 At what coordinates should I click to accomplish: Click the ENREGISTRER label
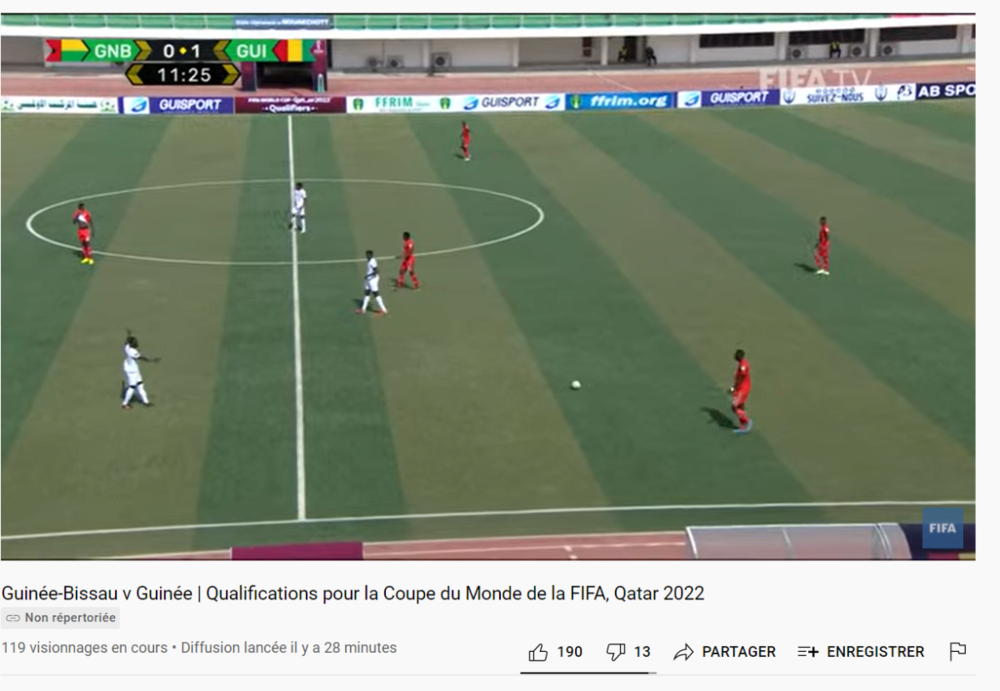coord(875,652)
